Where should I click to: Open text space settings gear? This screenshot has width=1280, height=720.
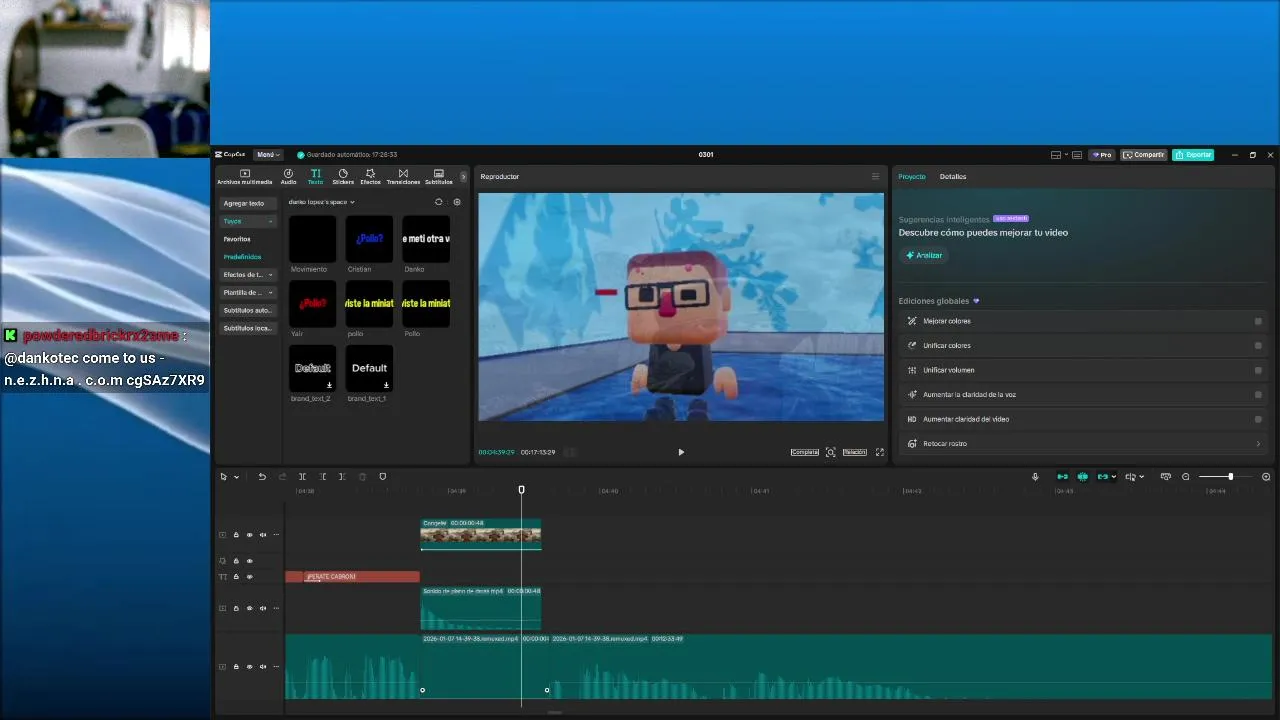click(457, 202)
